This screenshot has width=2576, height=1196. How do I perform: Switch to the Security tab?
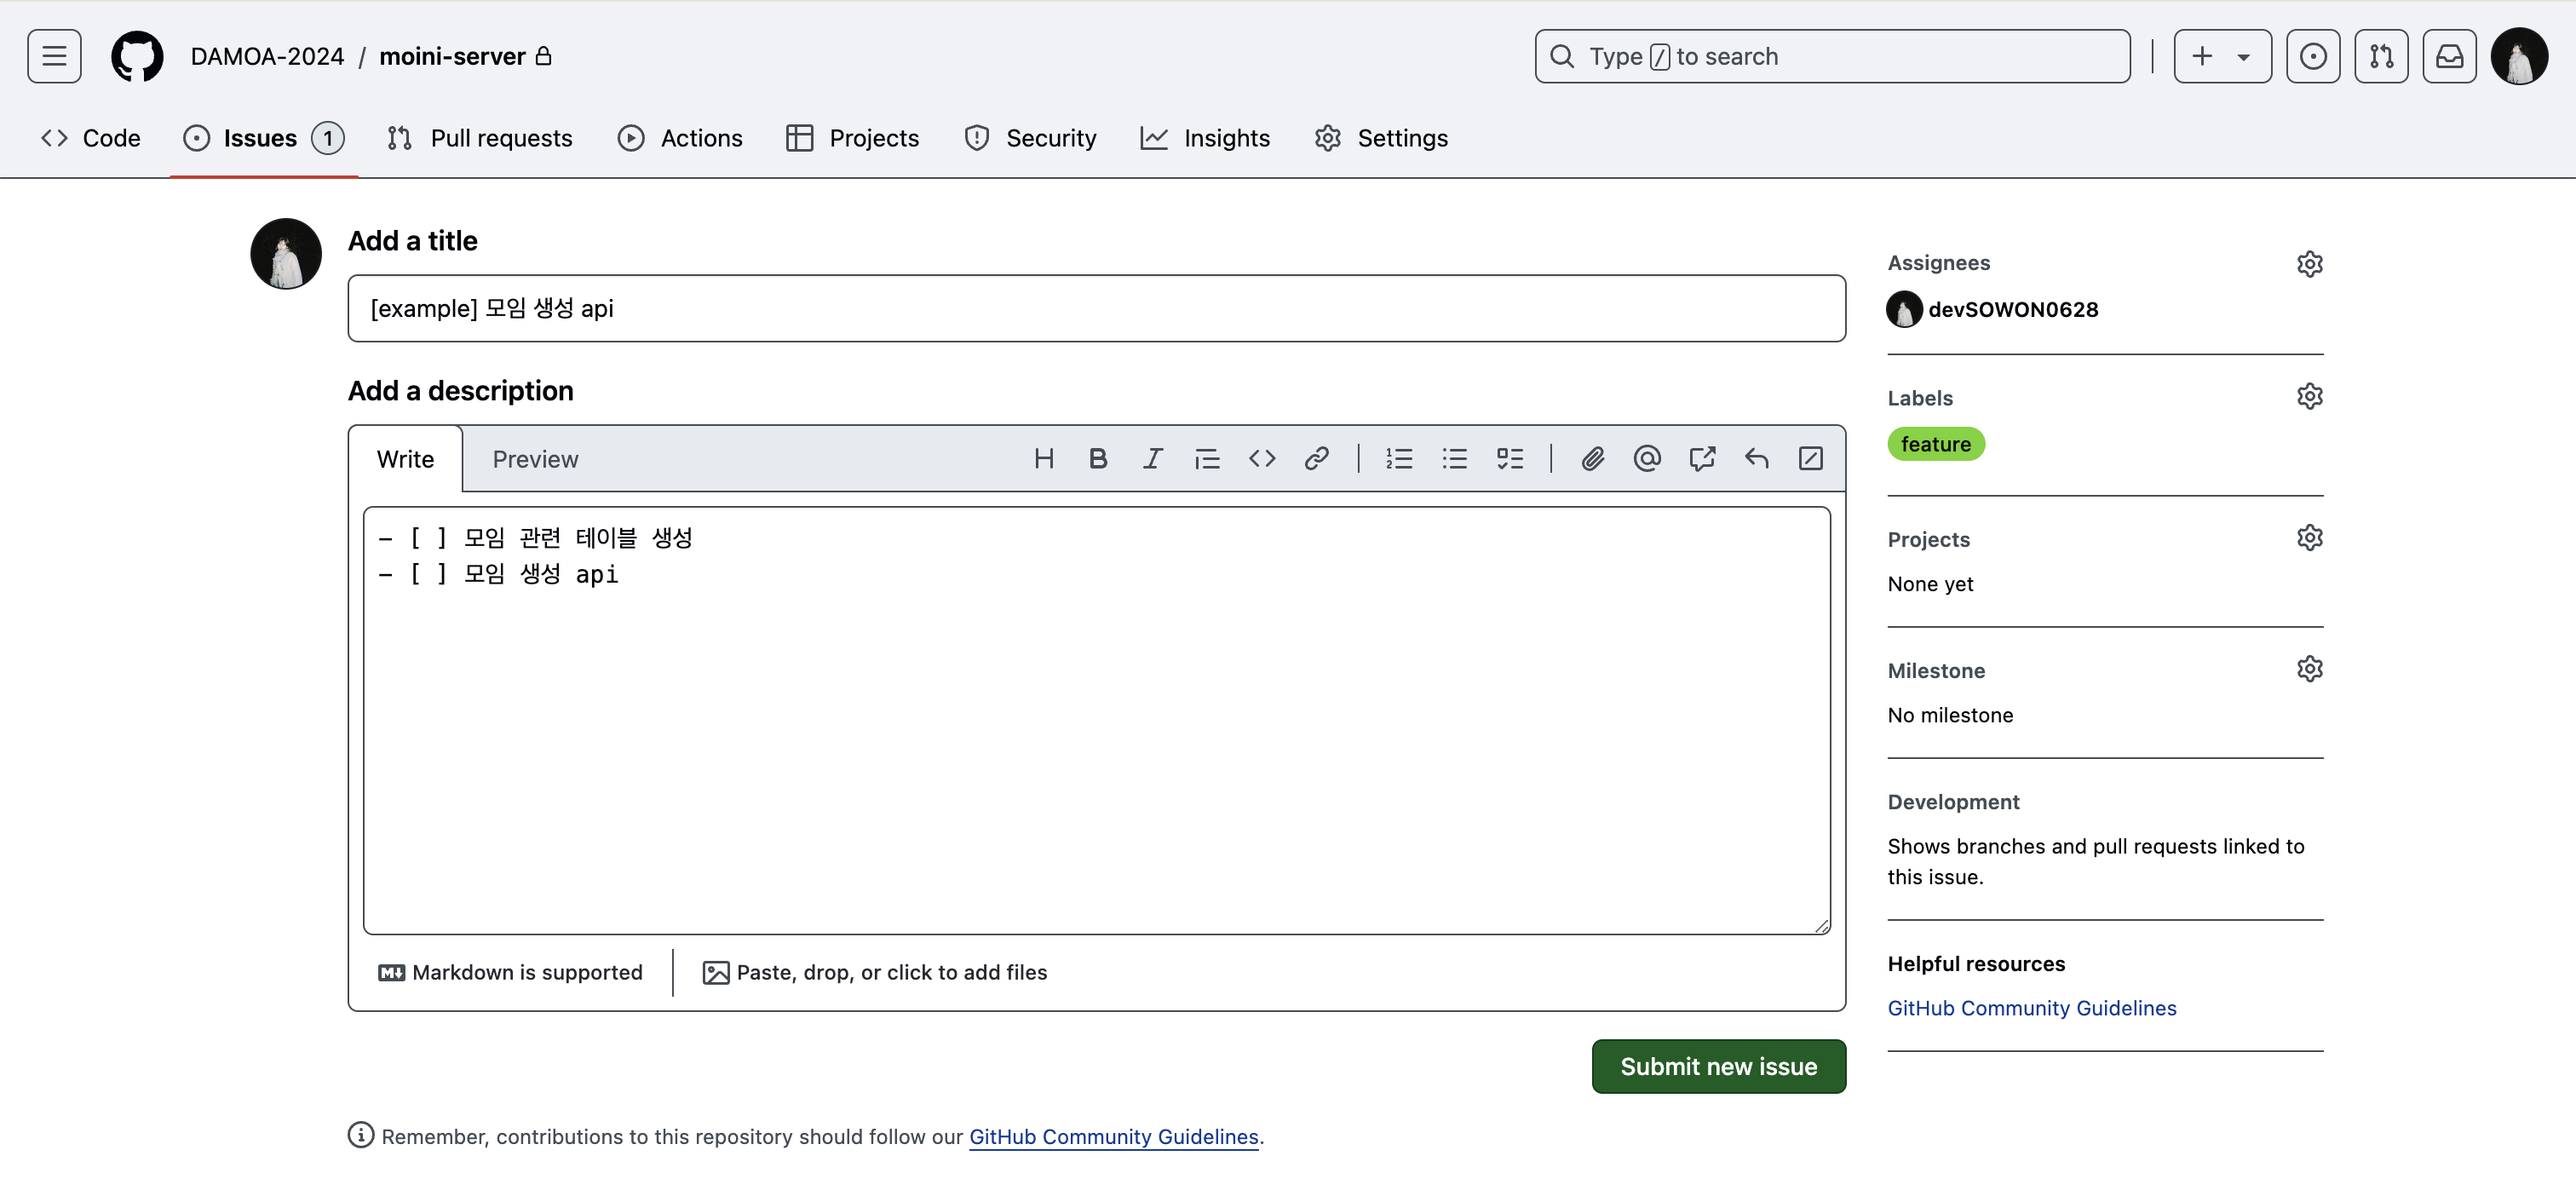pyautogui.click(x=1030, y=138)
